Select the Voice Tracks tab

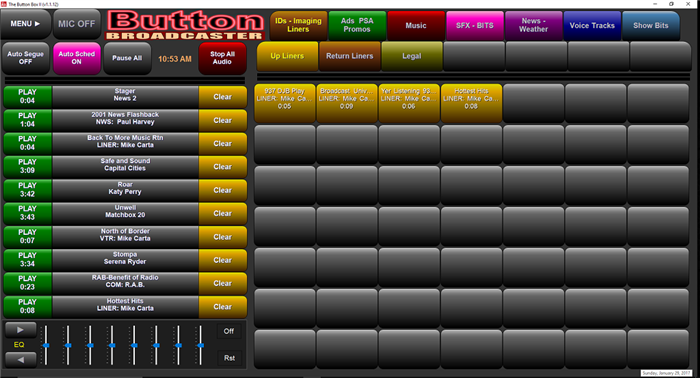click(x=592, y=25)
